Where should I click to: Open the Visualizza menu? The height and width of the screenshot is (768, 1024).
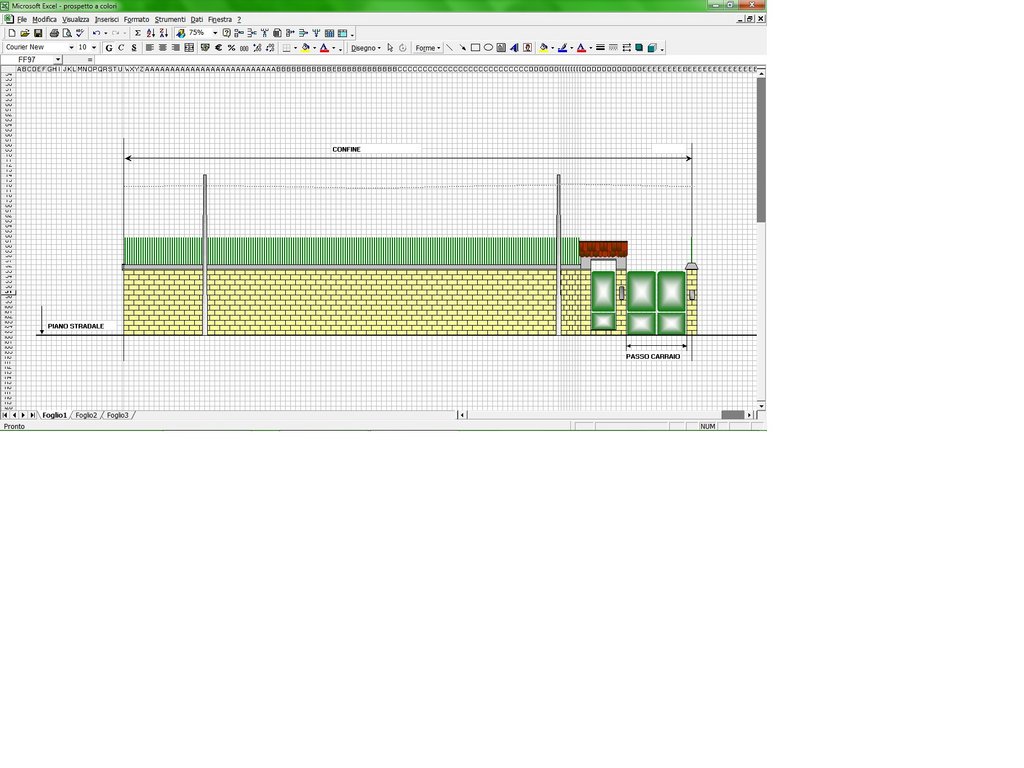pos(75,20)
